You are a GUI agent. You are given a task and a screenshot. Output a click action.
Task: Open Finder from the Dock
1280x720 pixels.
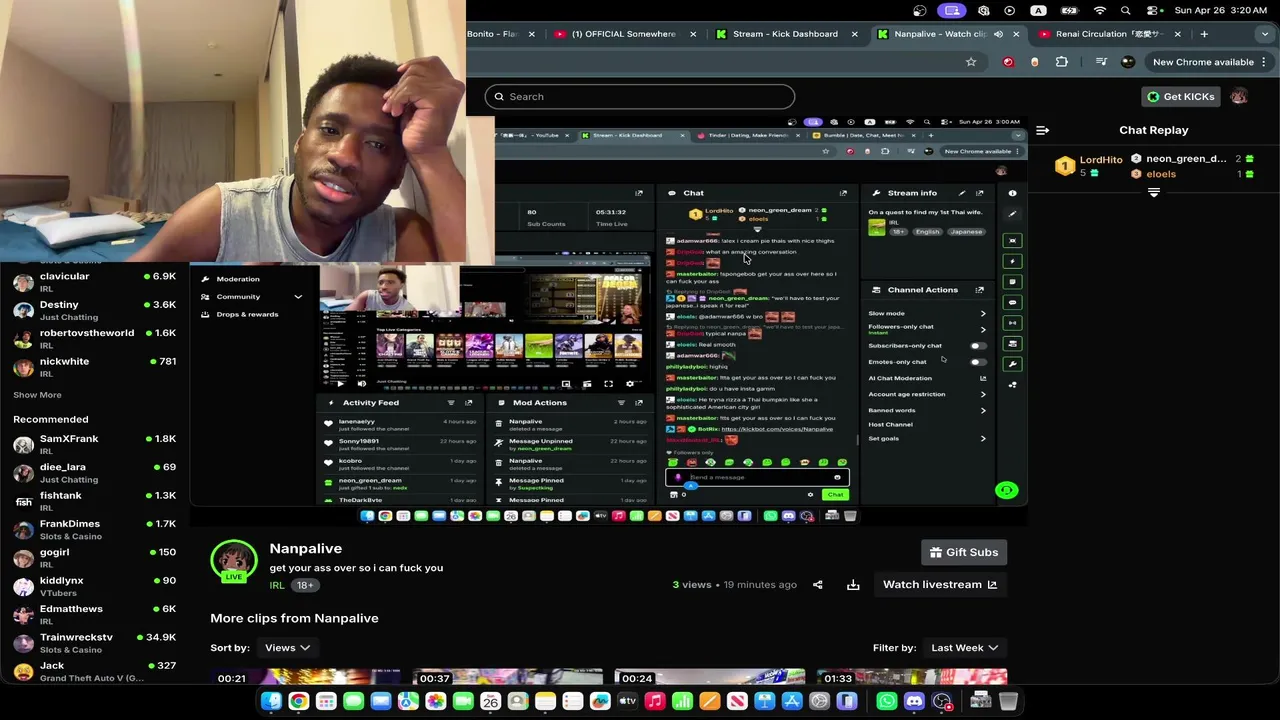click(271, 702)
